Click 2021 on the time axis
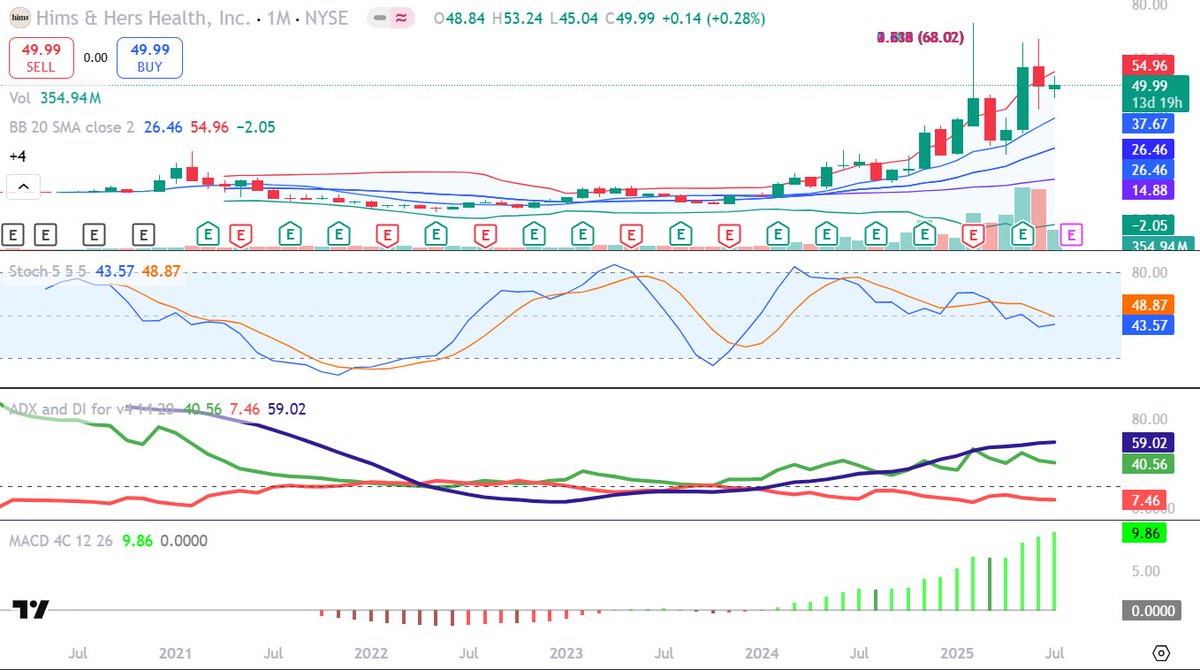The height and width of the screenshot is (670, 1200). point(175,652)
